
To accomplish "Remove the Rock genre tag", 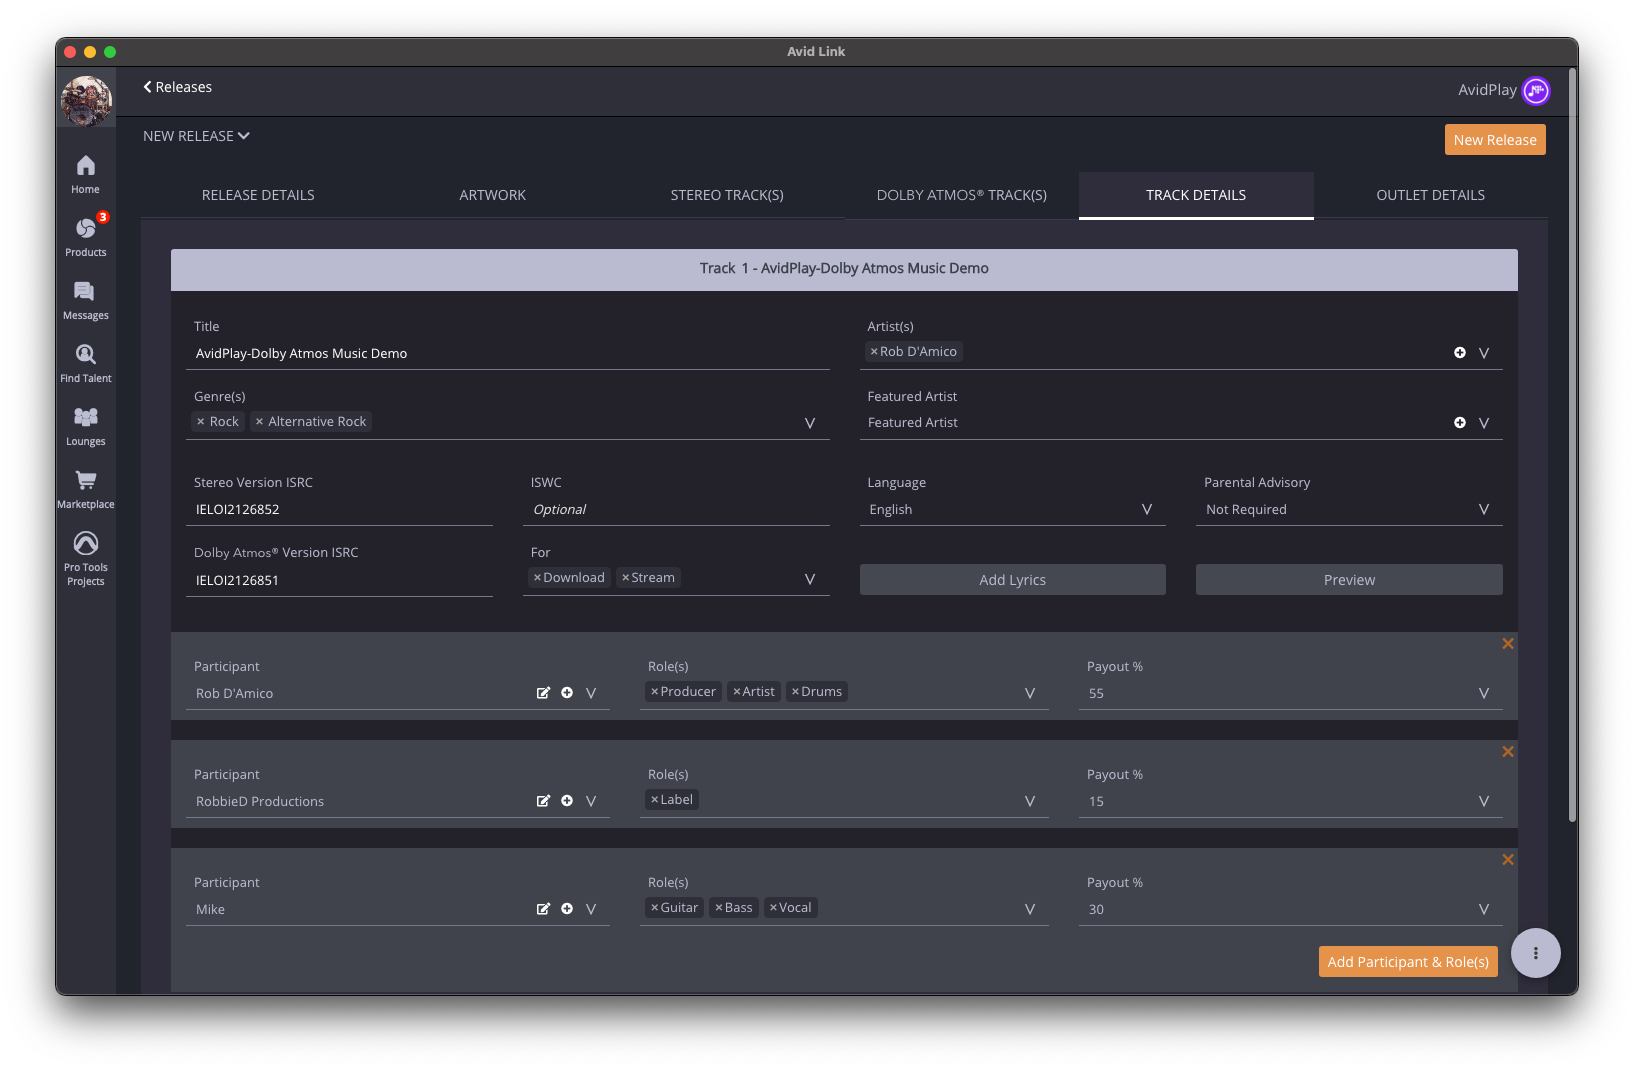I will (201, 422).
